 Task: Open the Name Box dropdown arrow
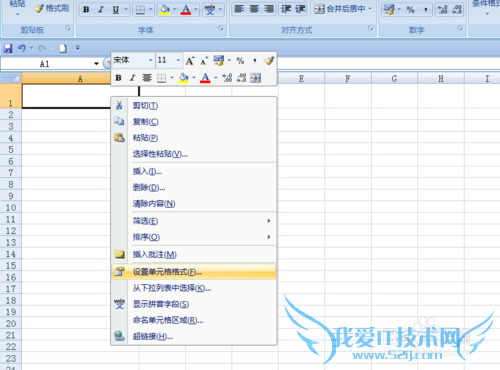tap(96, 64)
